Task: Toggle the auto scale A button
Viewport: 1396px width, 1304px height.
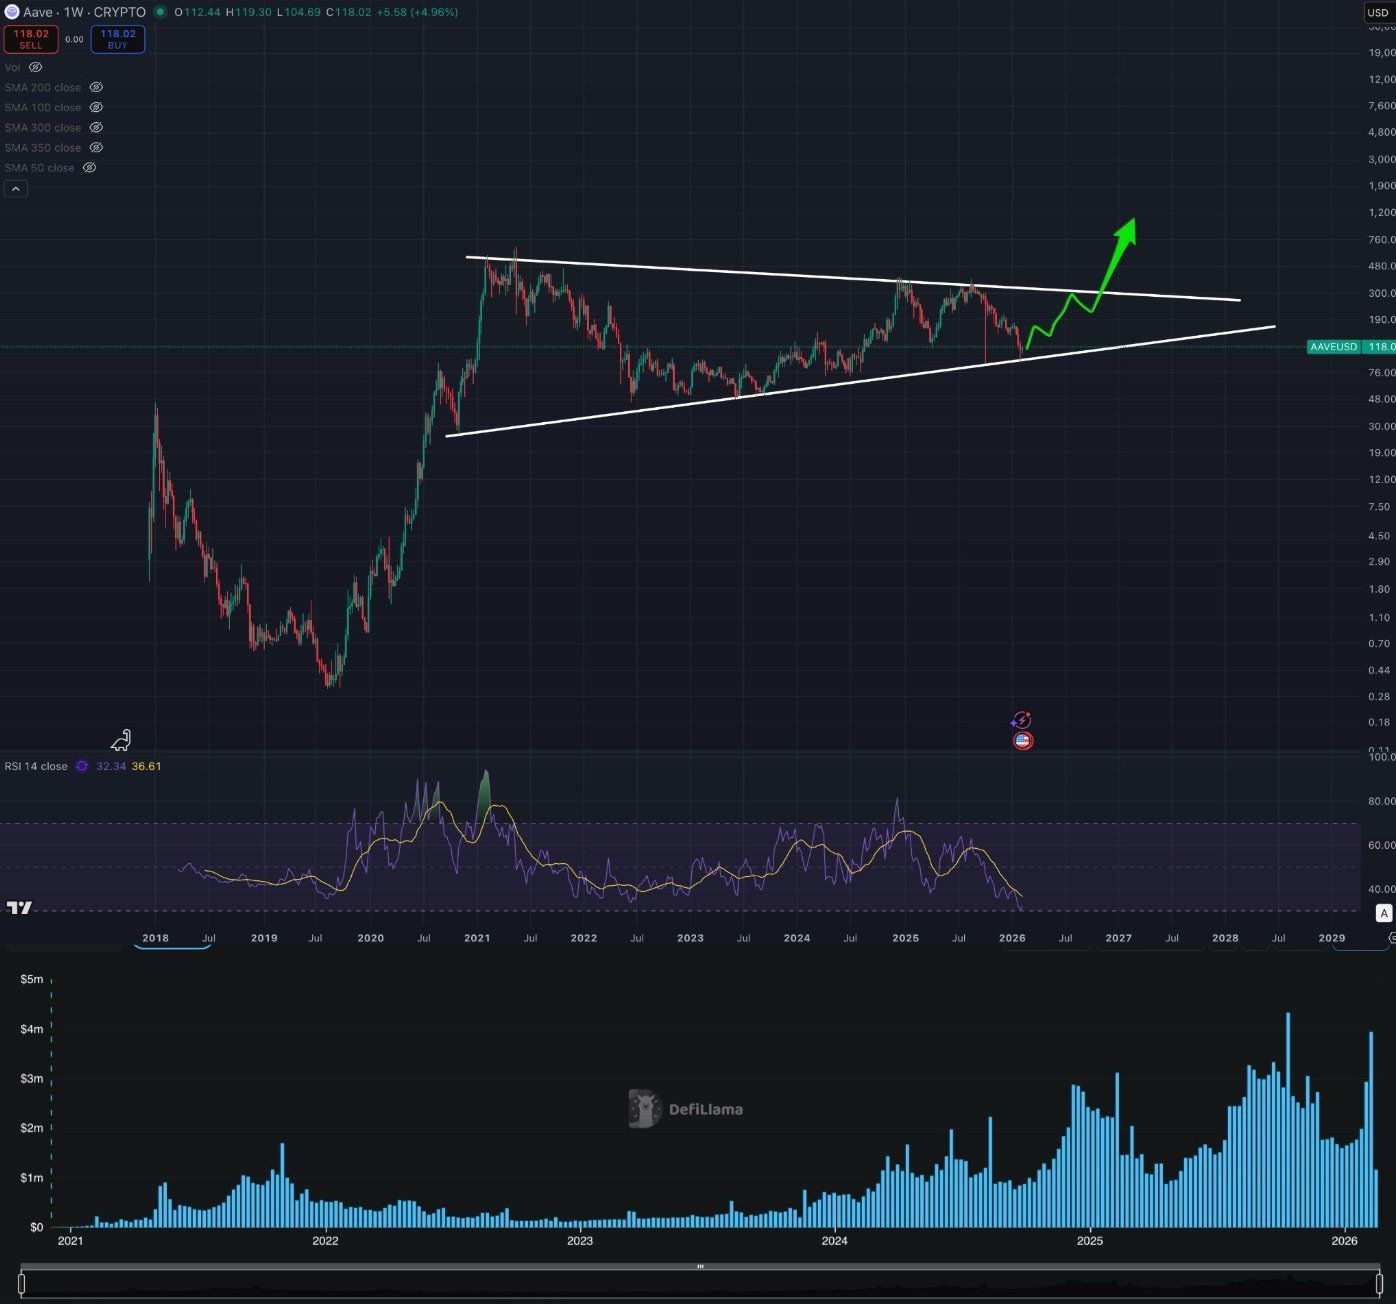Action: [1384, 912]
